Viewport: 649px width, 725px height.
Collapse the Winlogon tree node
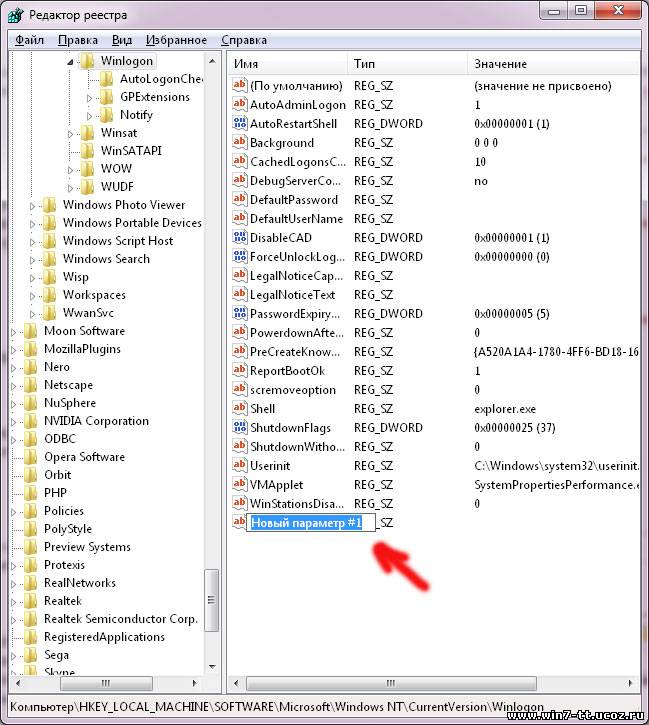pos(70,61)
